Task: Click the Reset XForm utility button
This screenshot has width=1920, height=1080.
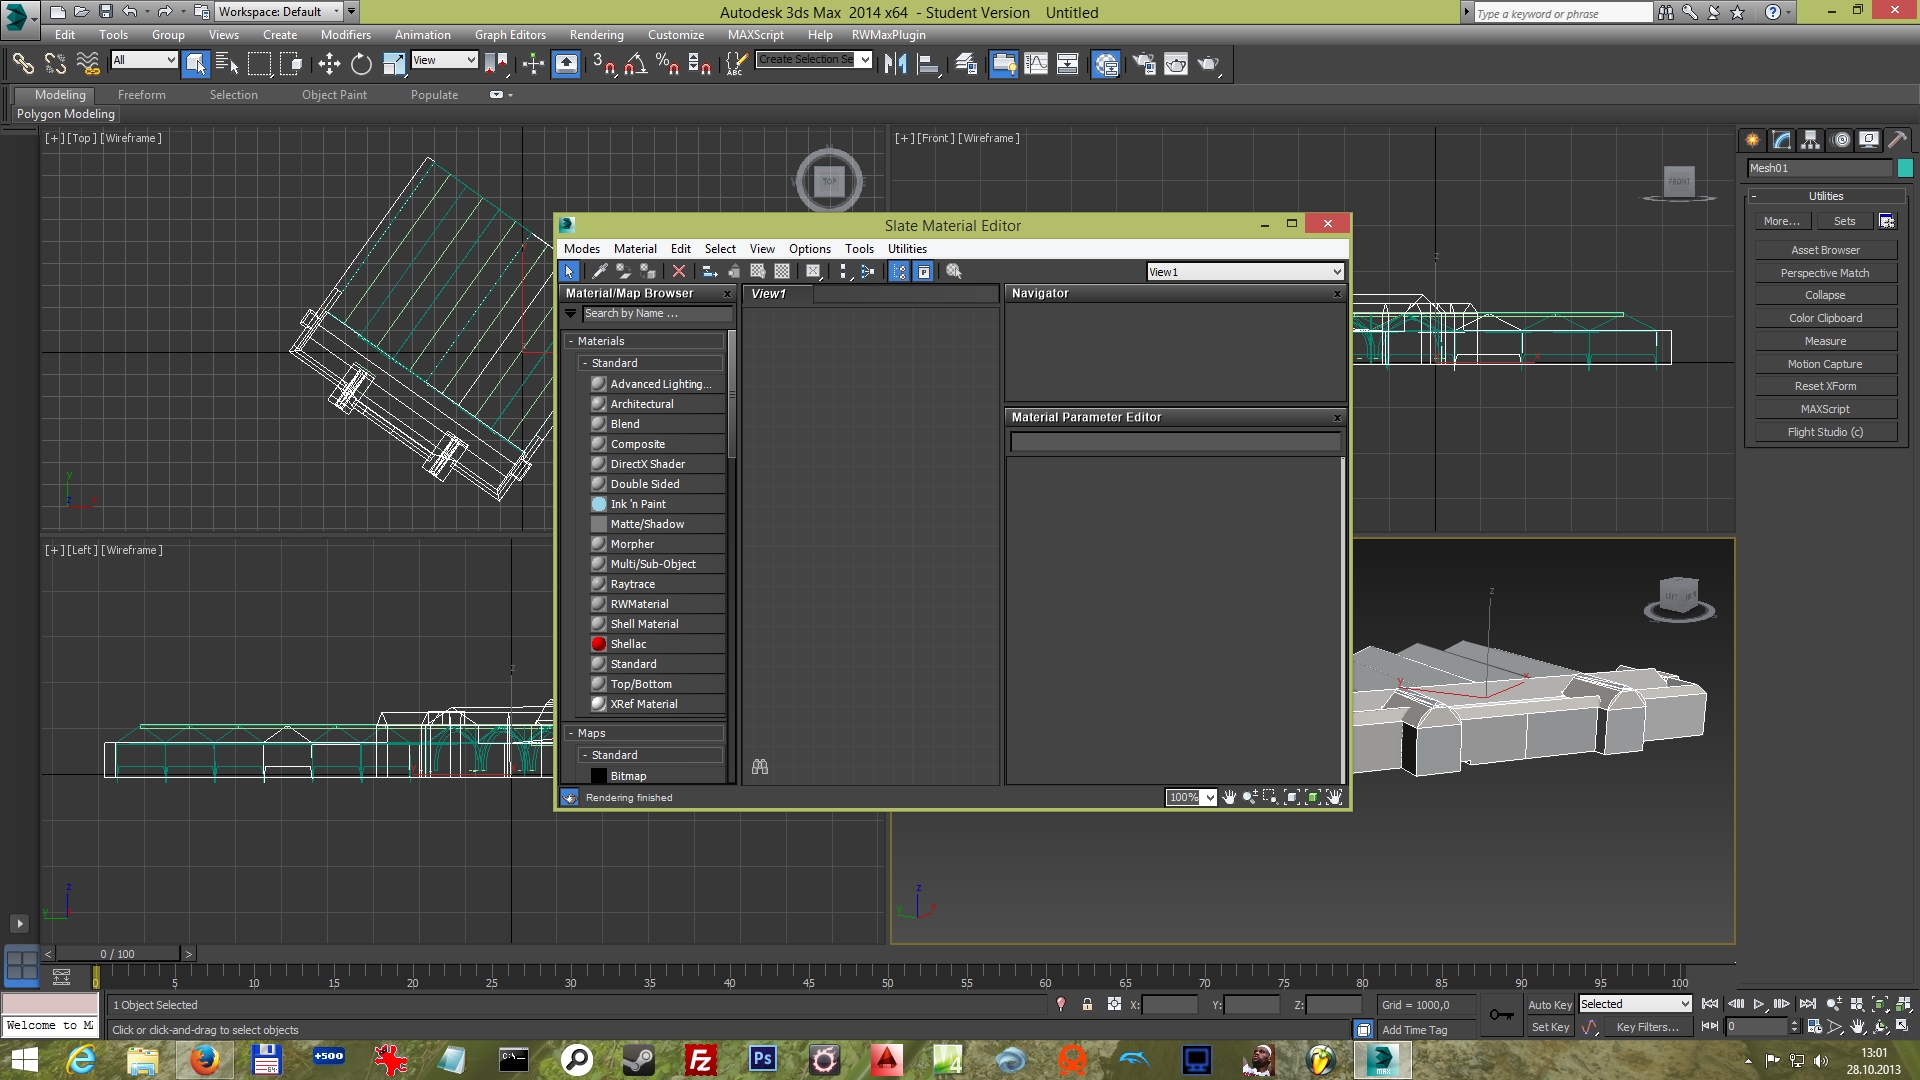Action: point(1824,386)
